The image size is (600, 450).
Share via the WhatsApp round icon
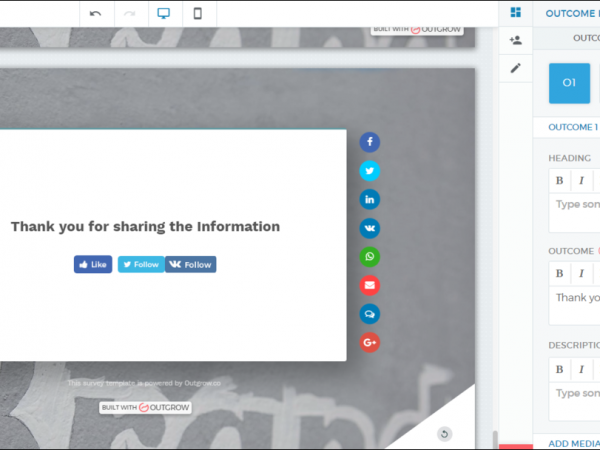point(370,257)
